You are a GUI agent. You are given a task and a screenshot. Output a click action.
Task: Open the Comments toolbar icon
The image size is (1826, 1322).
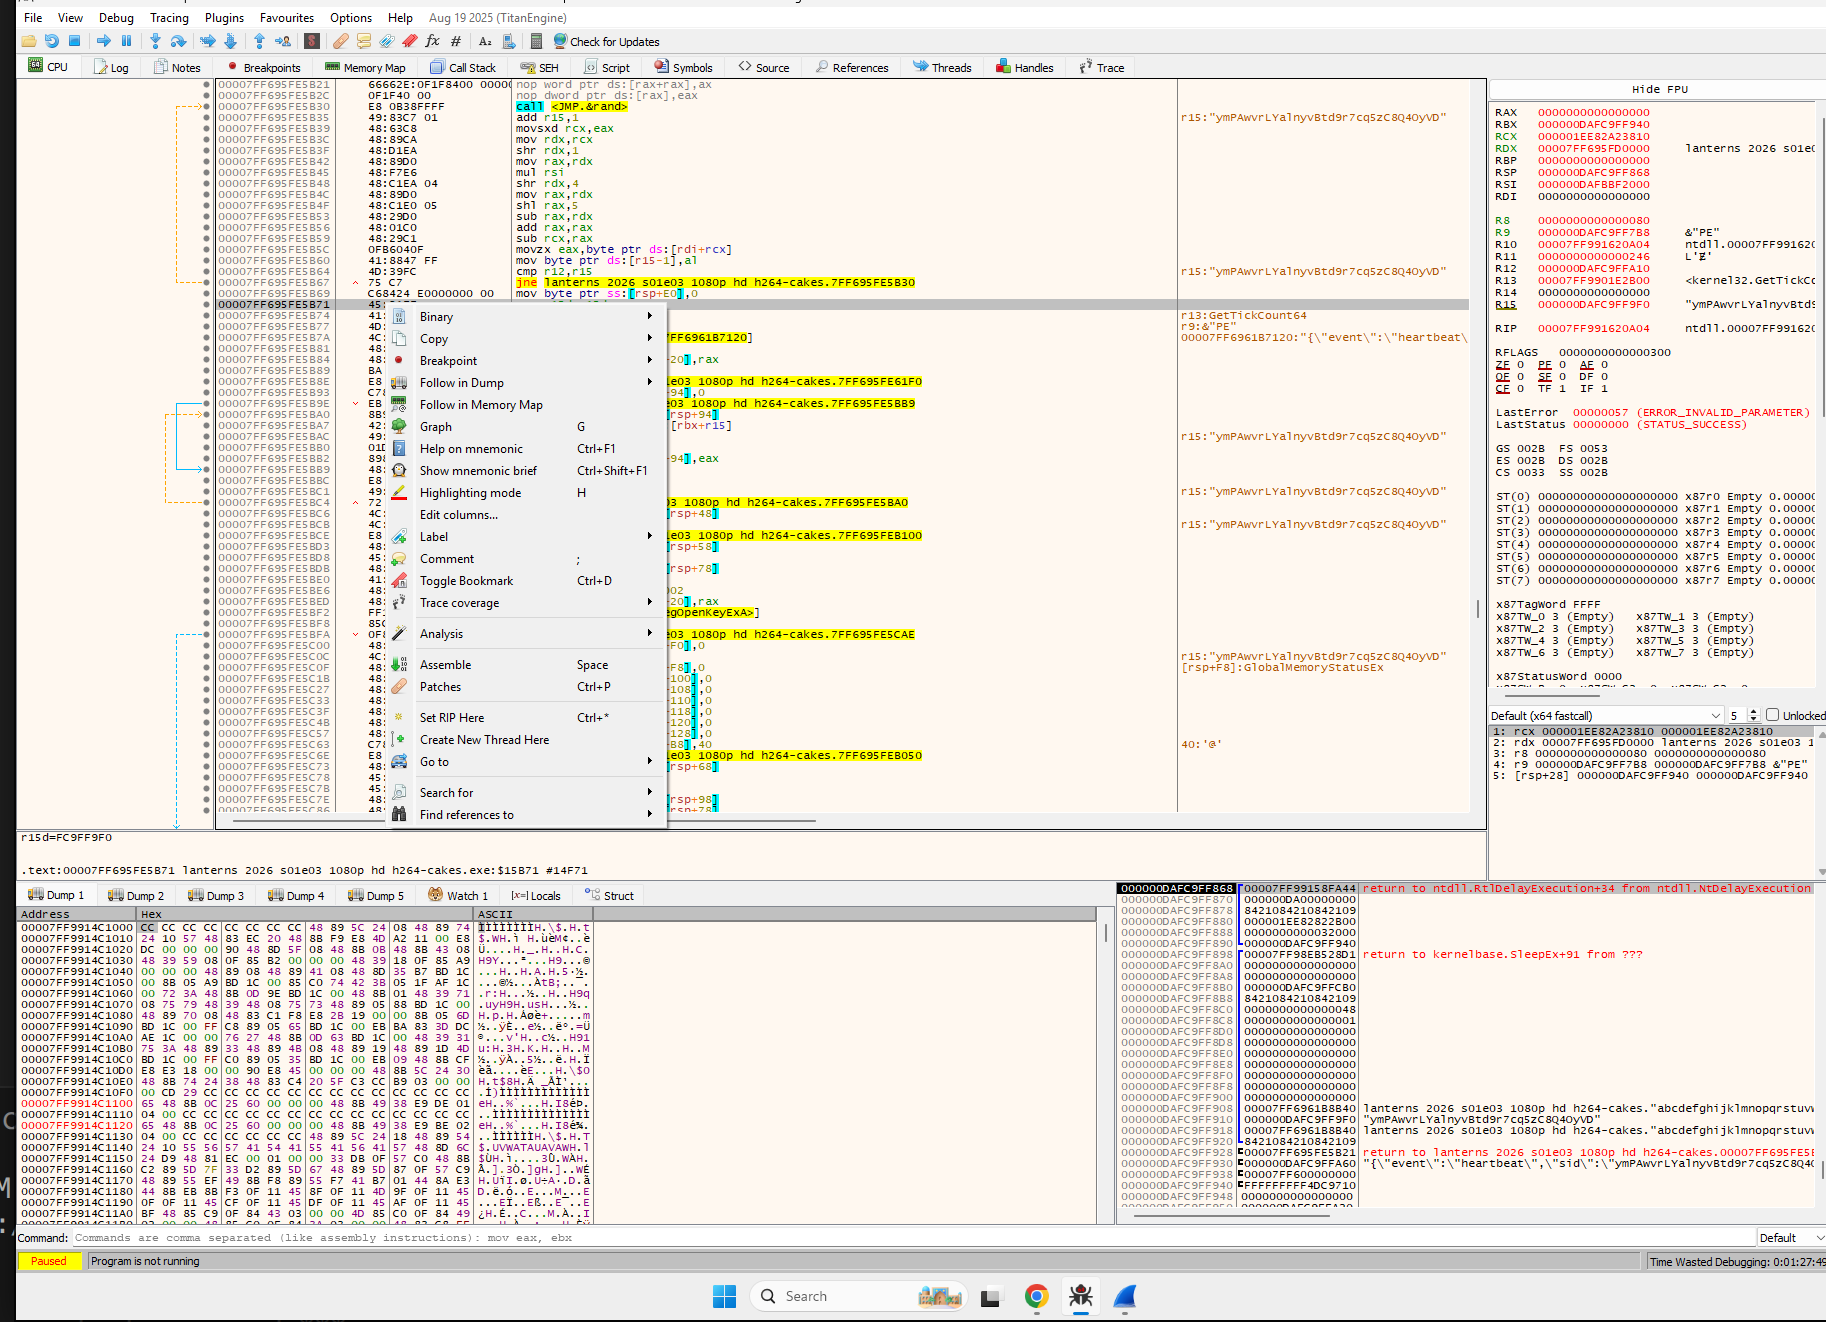point(364,41)
